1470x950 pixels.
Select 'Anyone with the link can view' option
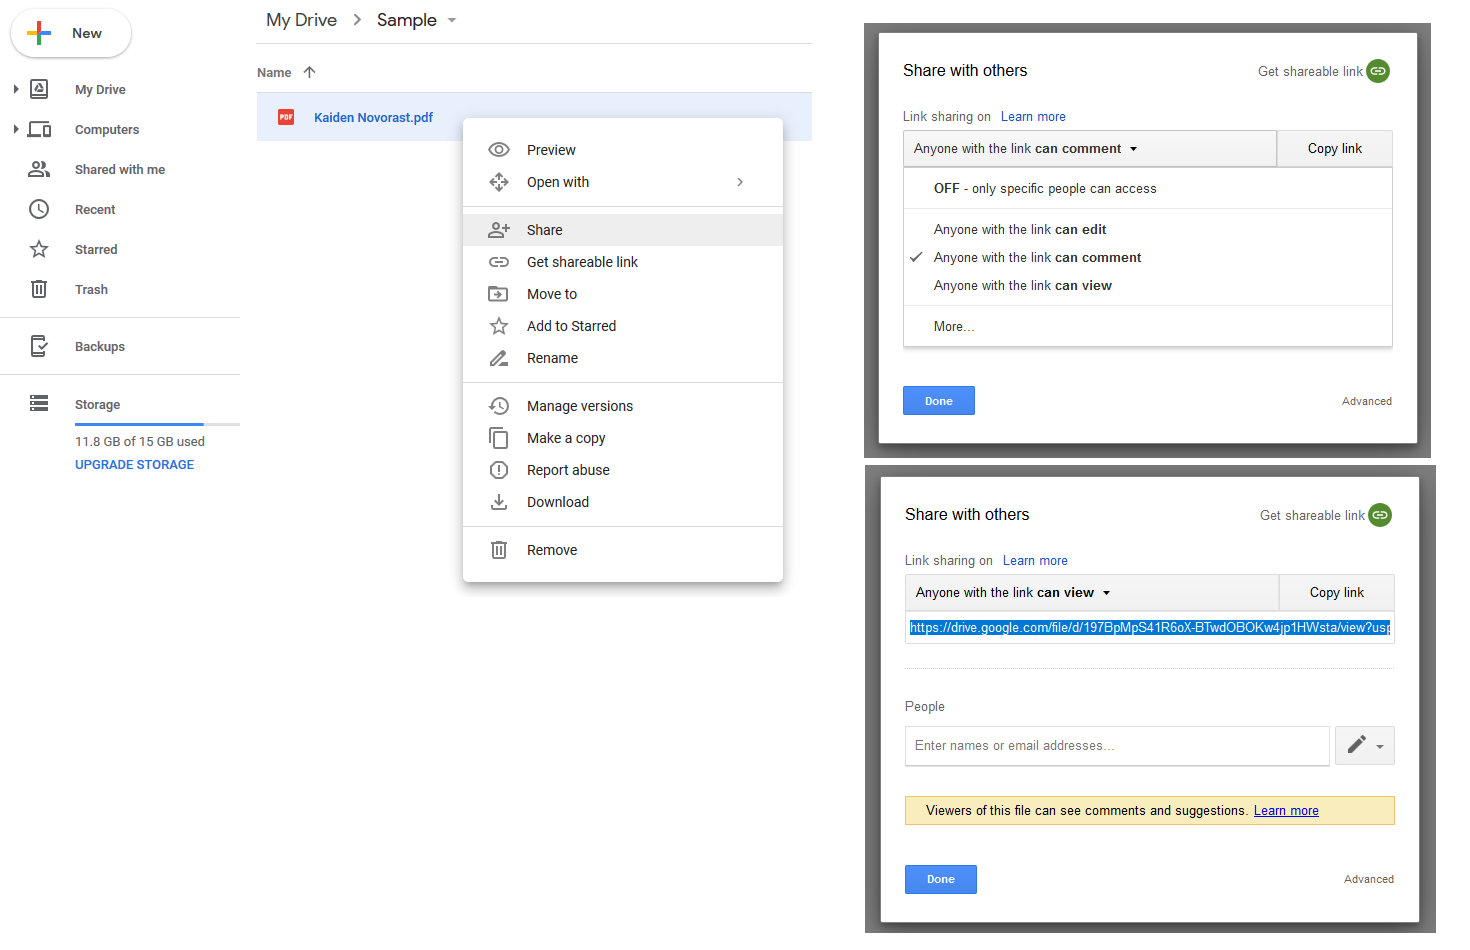(x=1022, y=286)
